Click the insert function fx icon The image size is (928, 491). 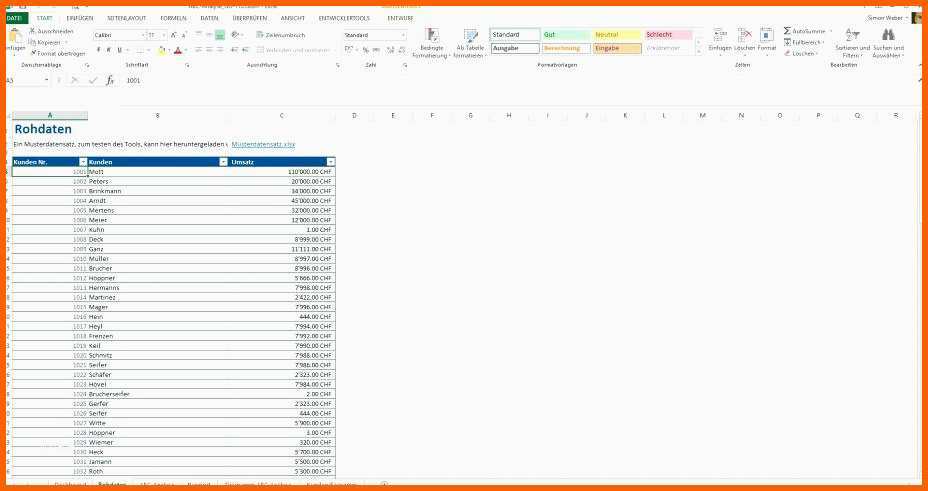coord(110,80)
